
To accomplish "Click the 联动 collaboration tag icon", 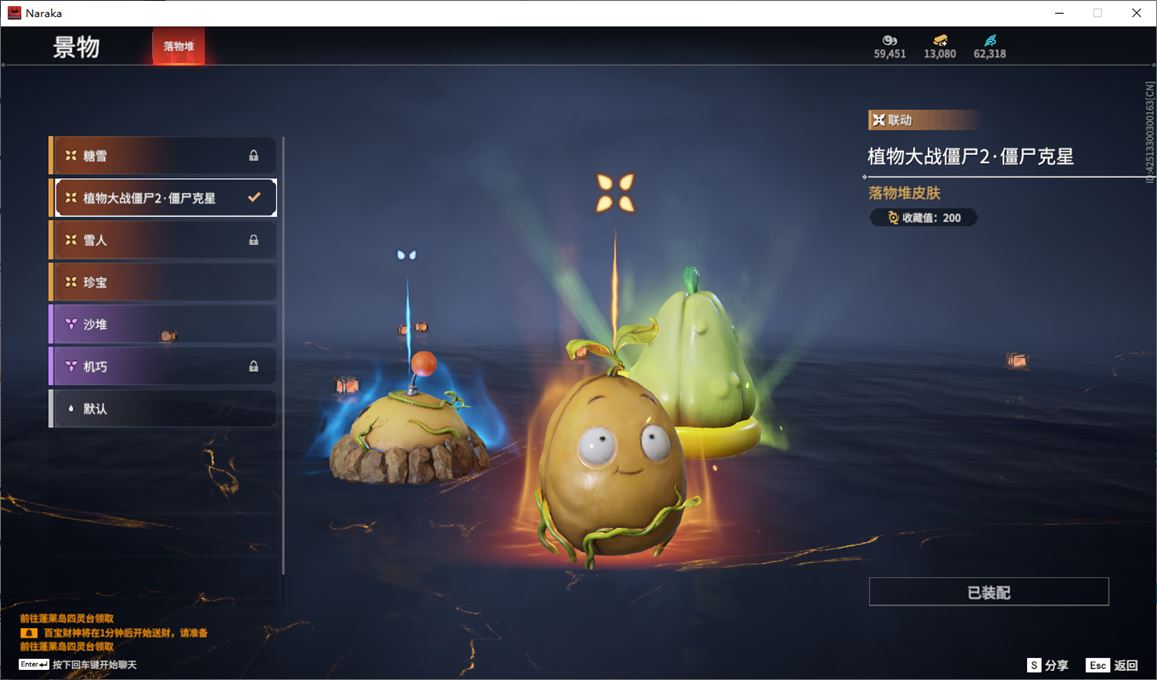I will [879, 120].
